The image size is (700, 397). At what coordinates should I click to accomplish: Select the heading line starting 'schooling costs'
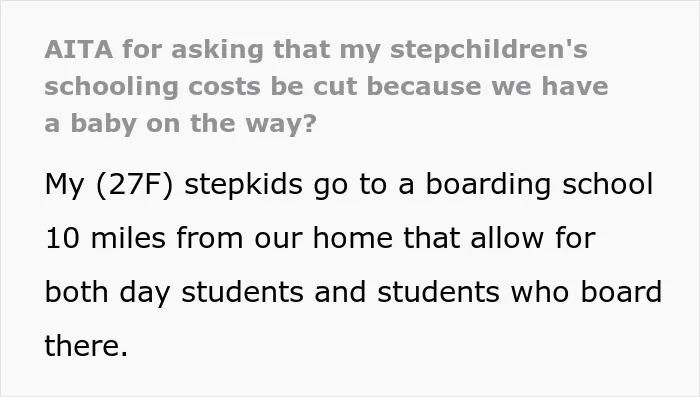tap(326, 87)
